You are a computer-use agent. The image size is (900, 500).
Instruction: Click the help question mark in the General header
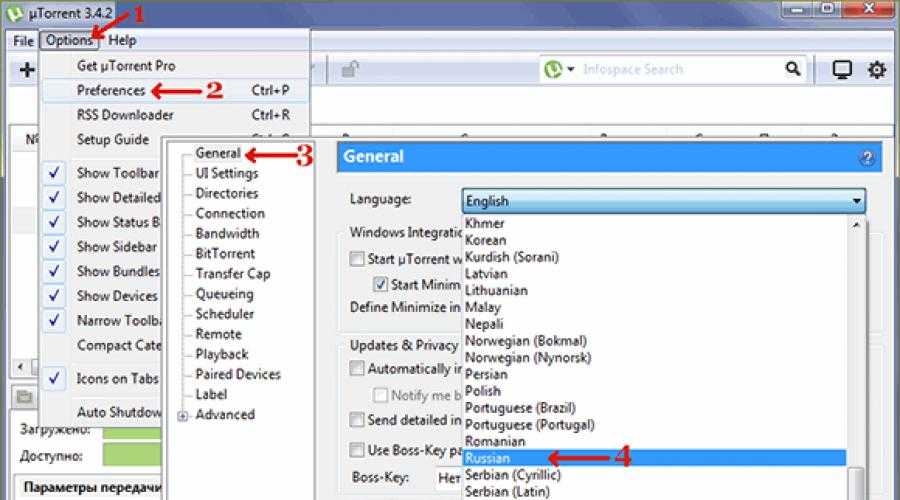(867, 157)
